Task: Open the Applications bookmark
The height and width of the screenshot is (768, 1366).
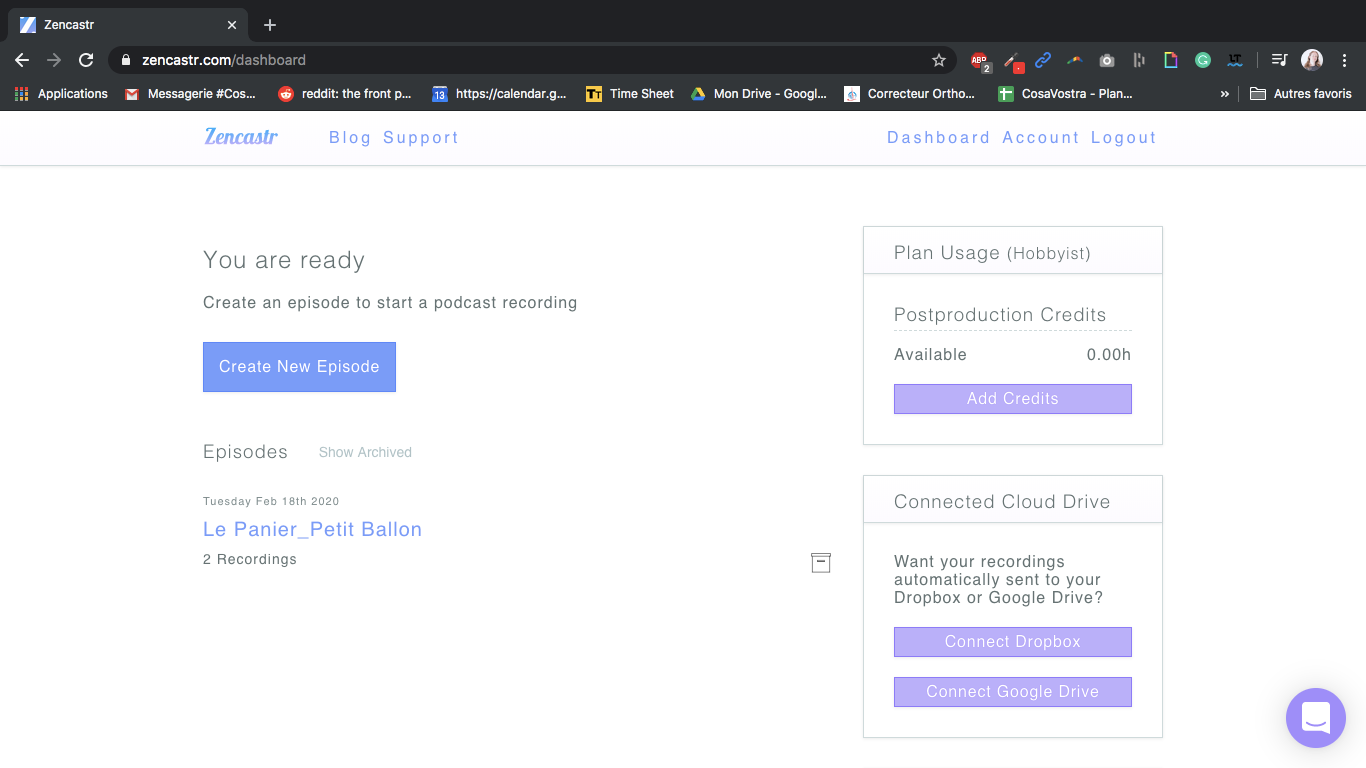Action: click(x=62, y=94)
